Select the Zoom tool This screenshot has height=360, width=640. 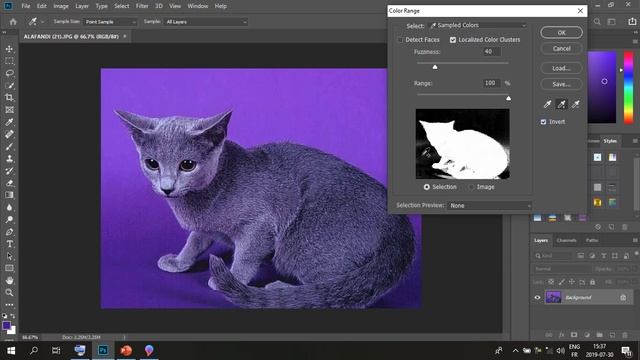pos(9,293)
